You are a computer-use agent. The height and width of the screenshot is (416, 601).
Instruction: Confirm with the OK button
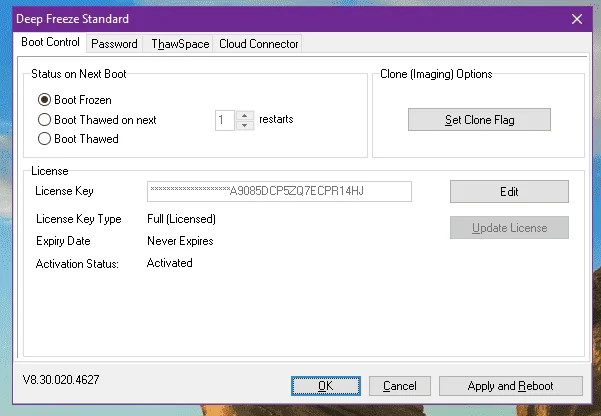click(325, 386)
